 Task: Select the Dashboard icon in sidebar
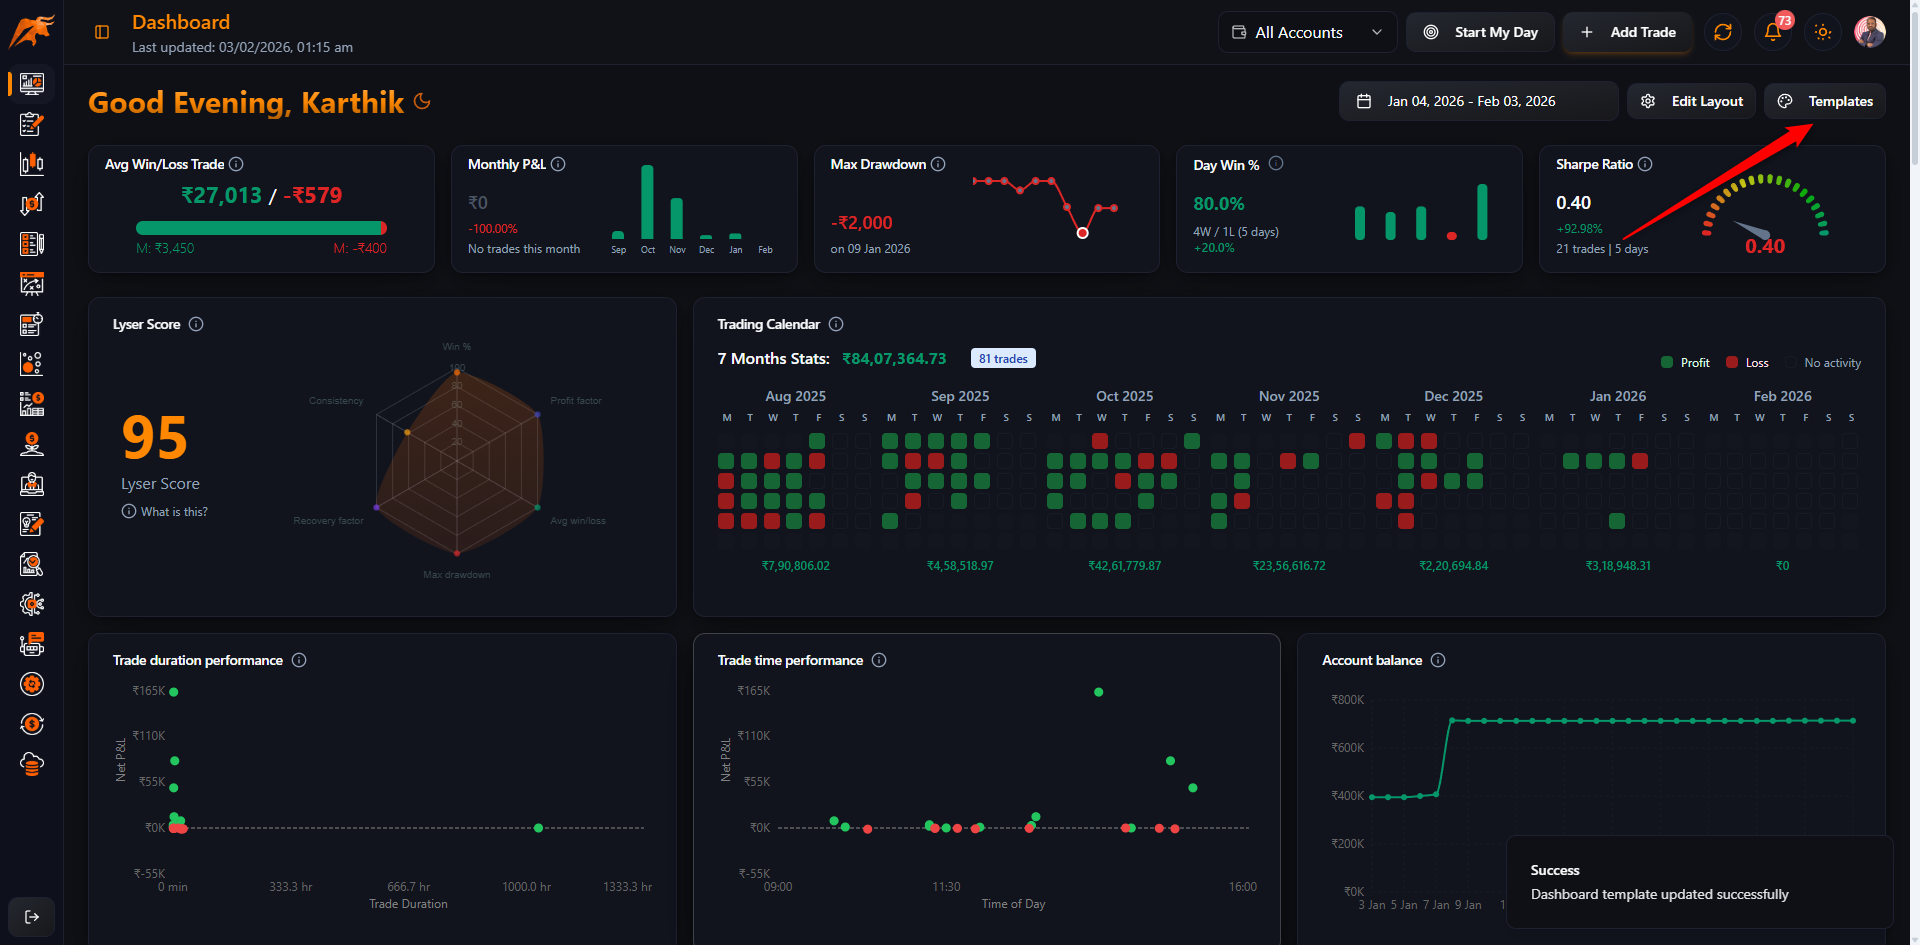[32, 84]
